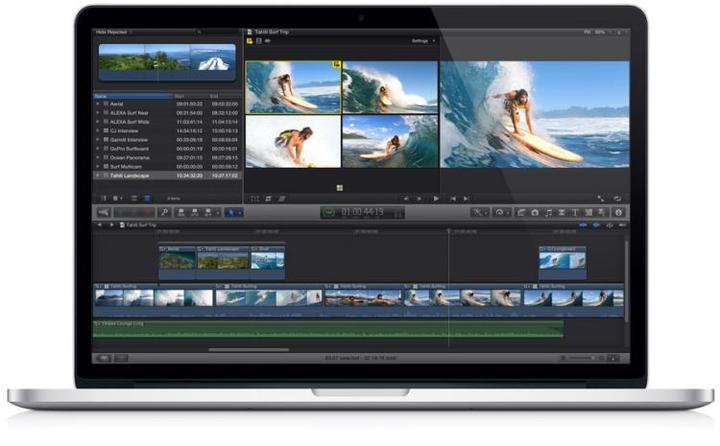Open the Titles browser T icon
720x446 pixels.
tap(574, 212)
